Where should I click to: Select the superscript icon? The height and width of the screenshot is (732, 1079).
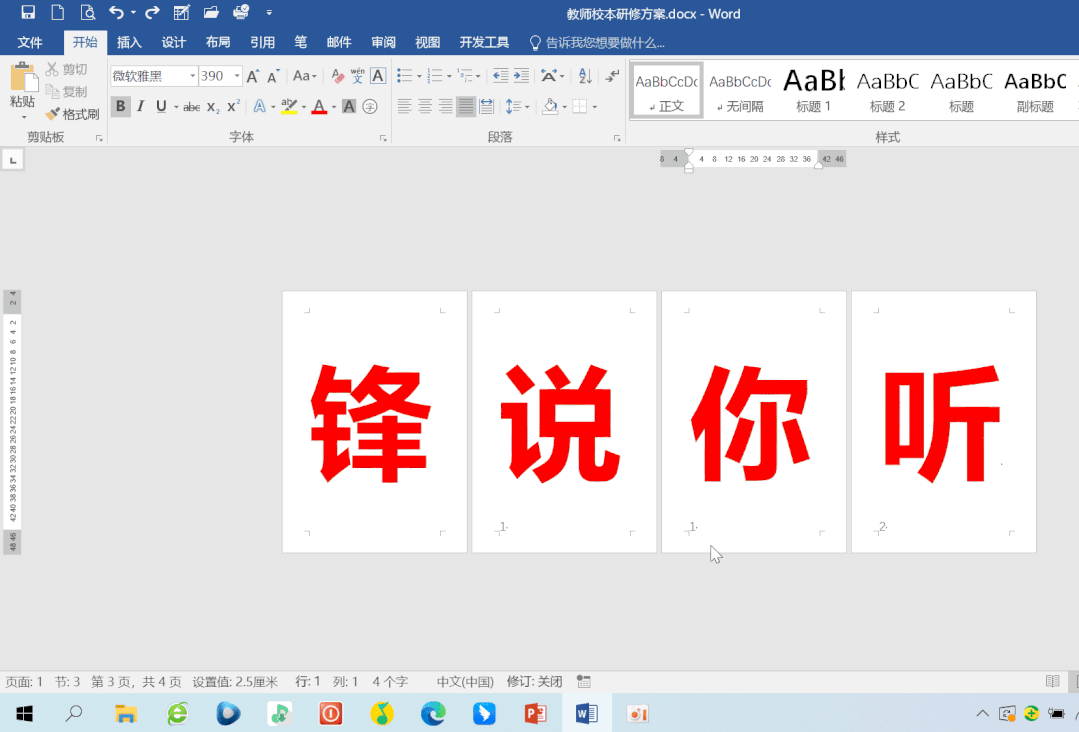(x=232, y=106)
